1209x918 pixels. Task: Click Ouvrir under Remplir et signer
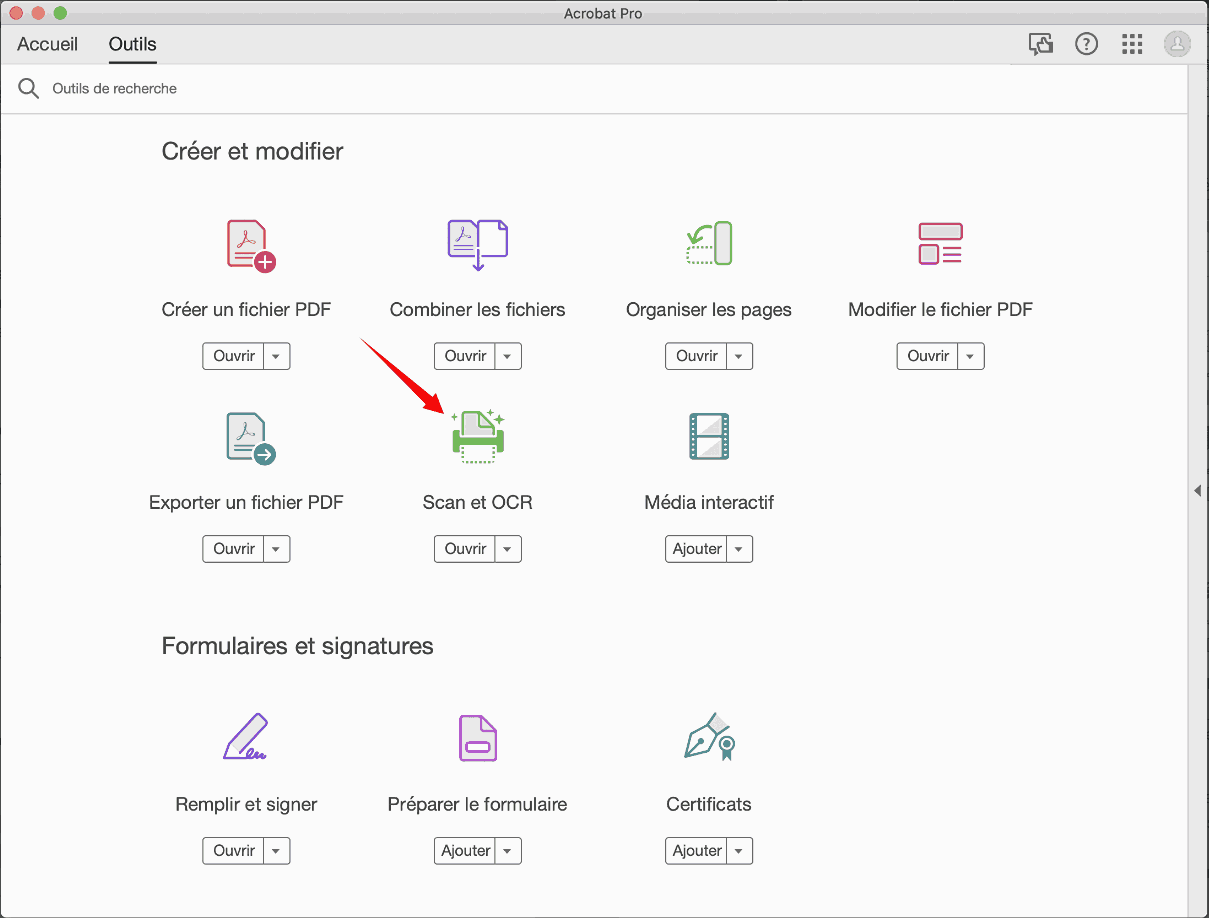(x=234, y=851)
